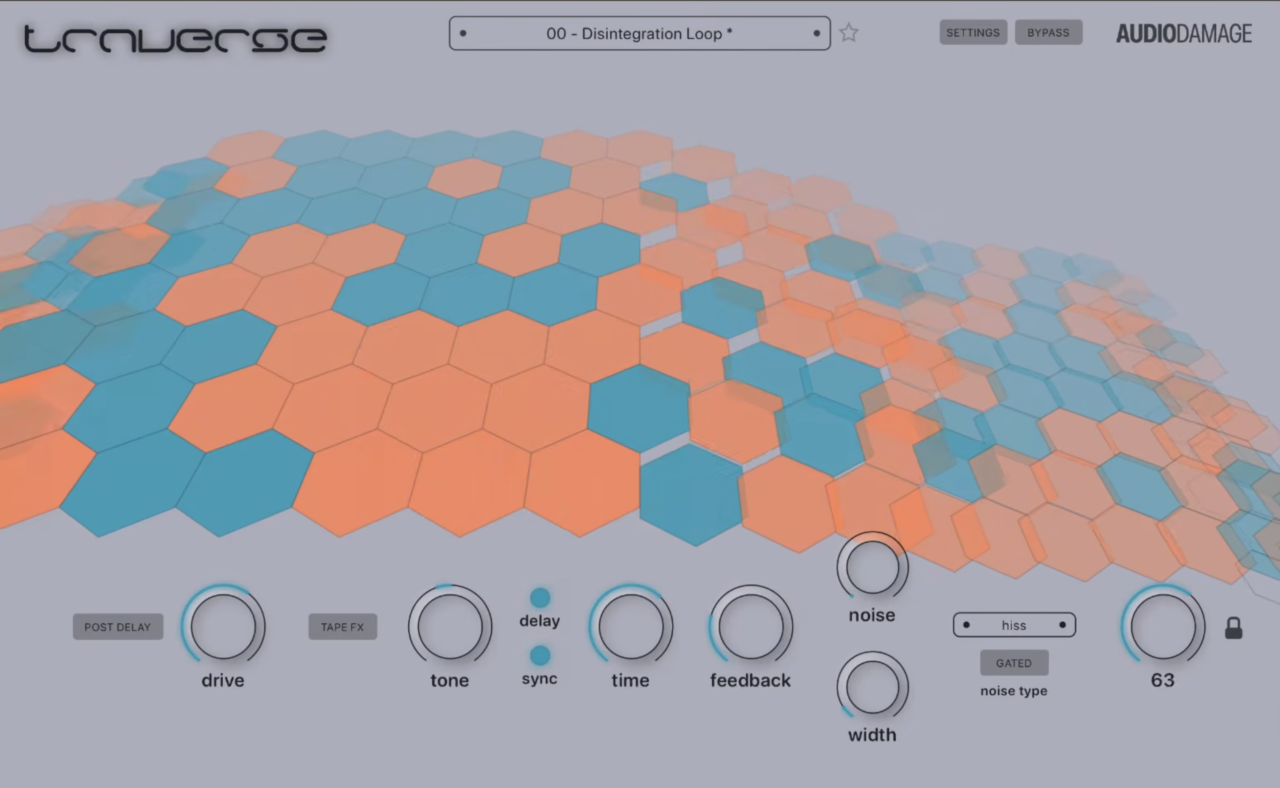Select previous preset using left dot
The width and height of the screenshot is (1280, 788).
click(463, 33)
